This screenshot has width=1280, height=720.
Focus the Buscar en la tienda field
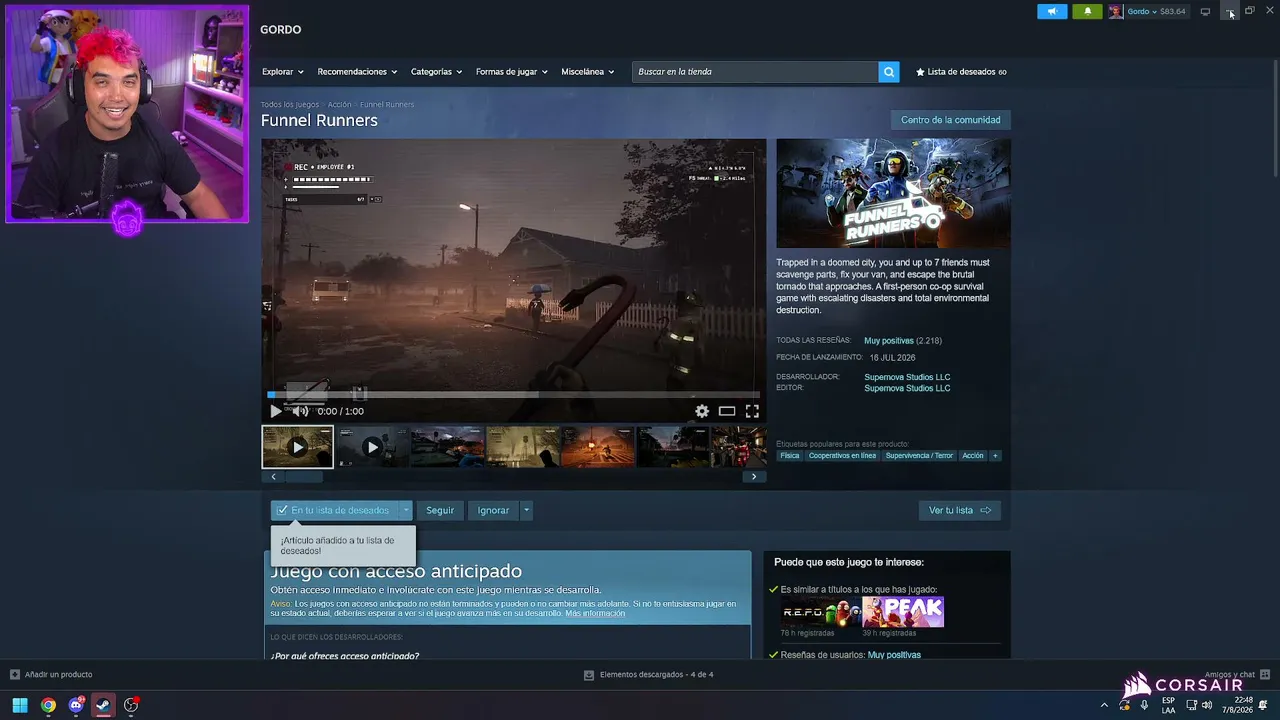coord(755,72)
